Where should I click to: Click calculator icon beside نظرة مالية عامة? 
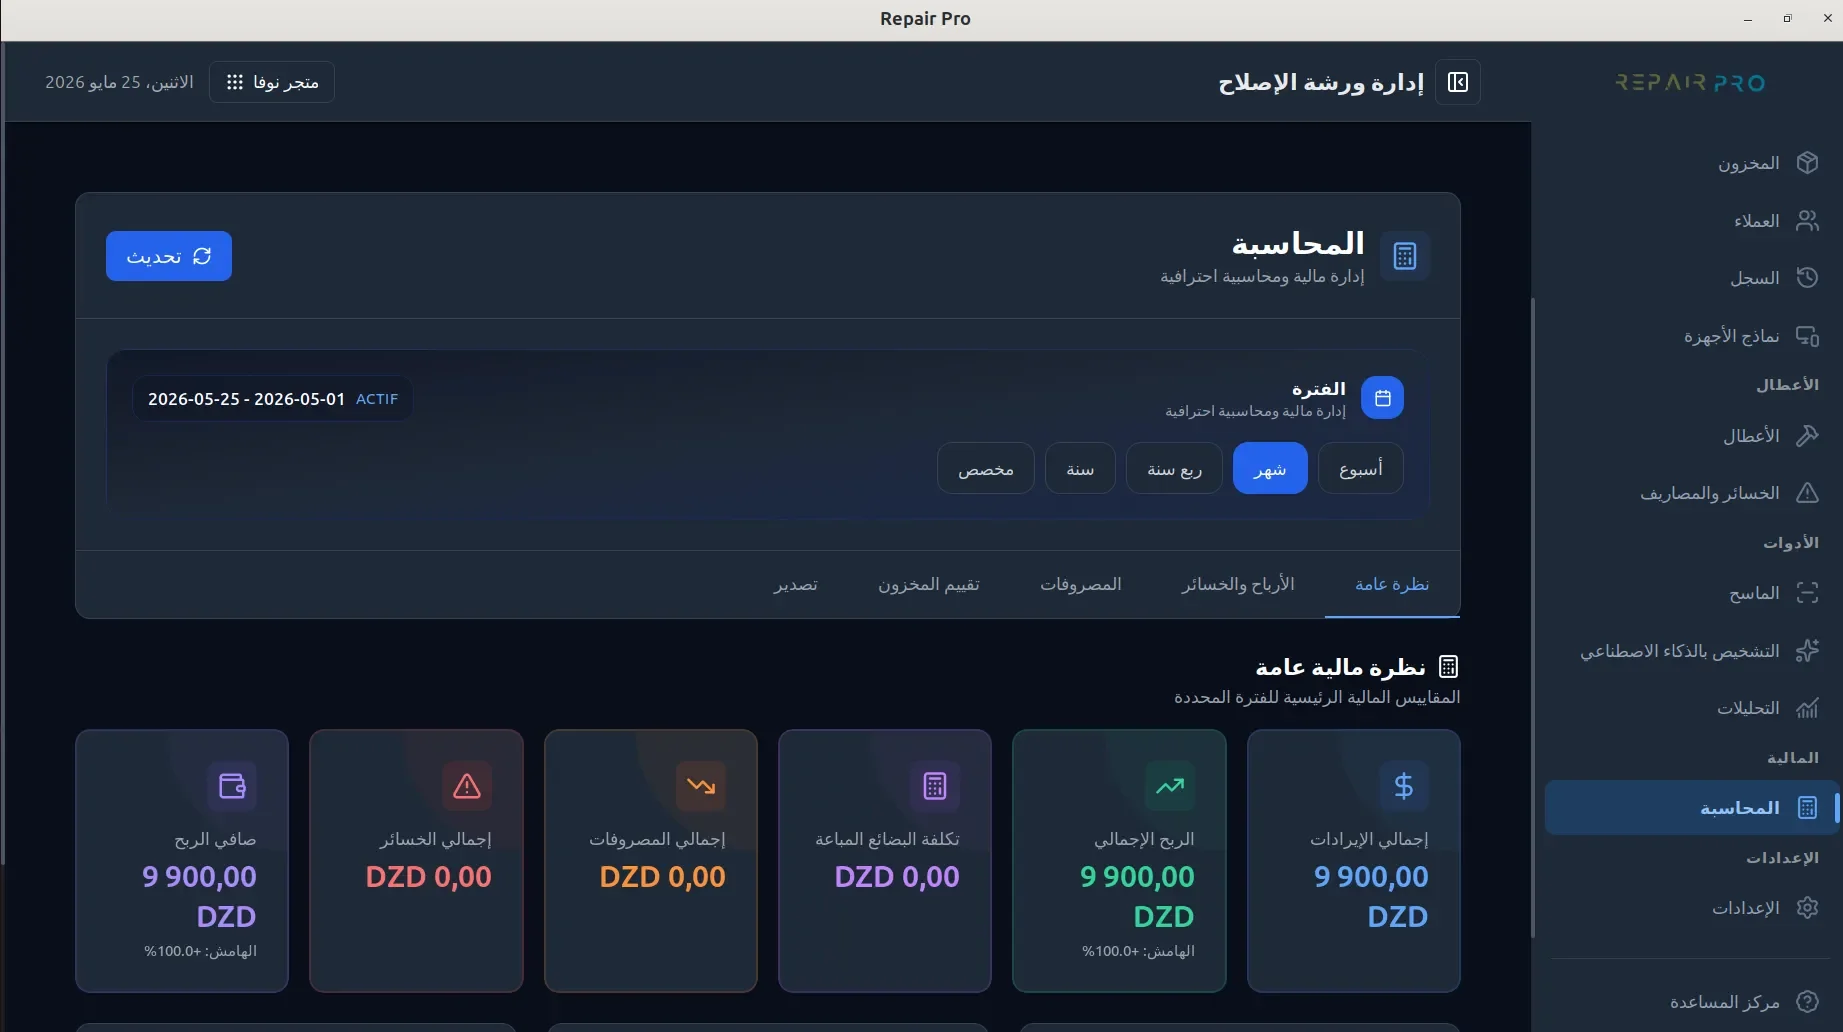coord(1448,667)
